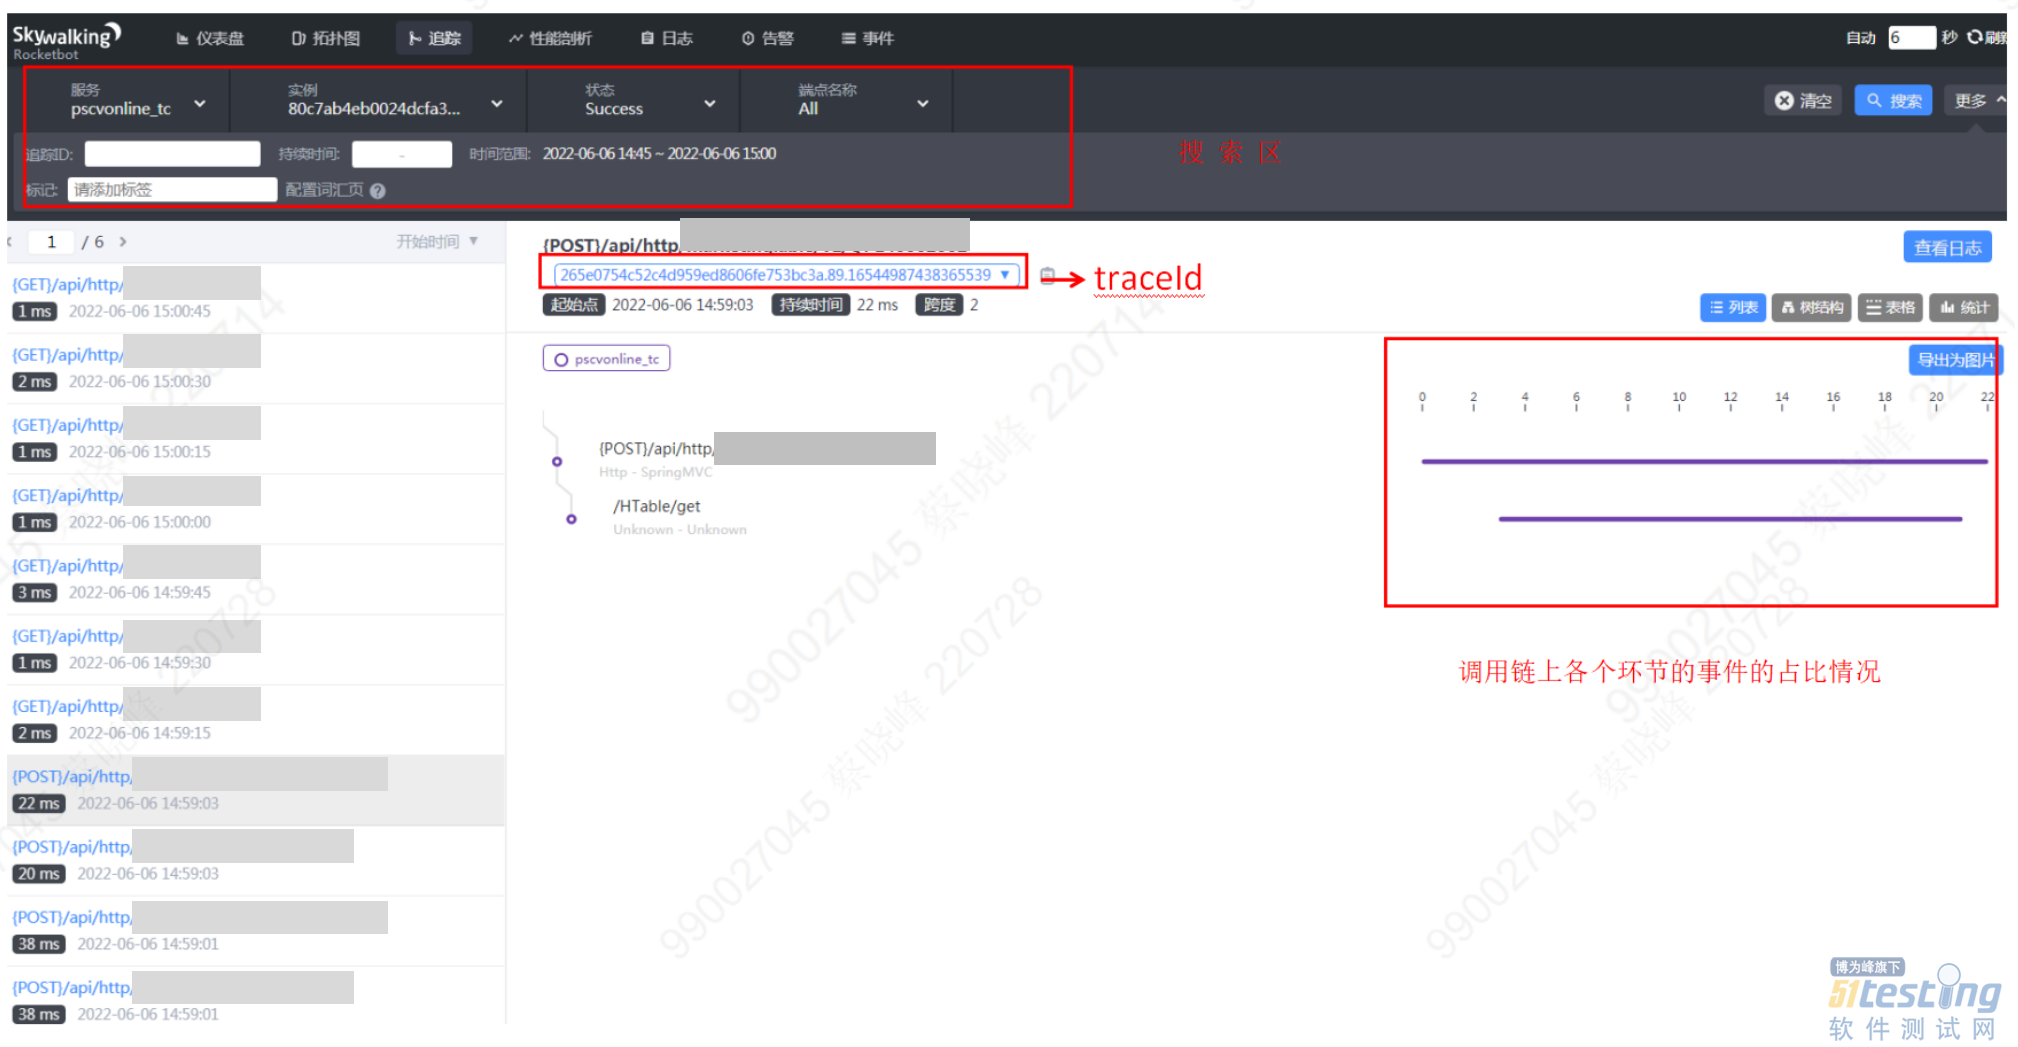This screenshot has width=2018, height=1047.
Task: Switch to 树结构 tree view
Action: click(1811, 308)
